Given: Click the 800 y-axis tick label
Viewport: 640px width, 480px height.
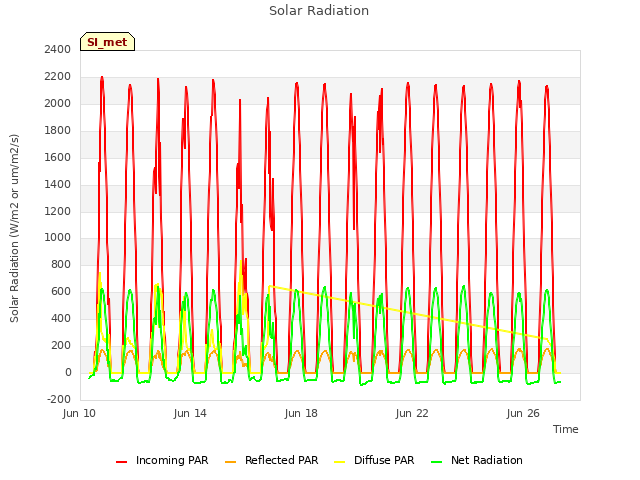Looking at the screenshot, I should coord(61,264).
